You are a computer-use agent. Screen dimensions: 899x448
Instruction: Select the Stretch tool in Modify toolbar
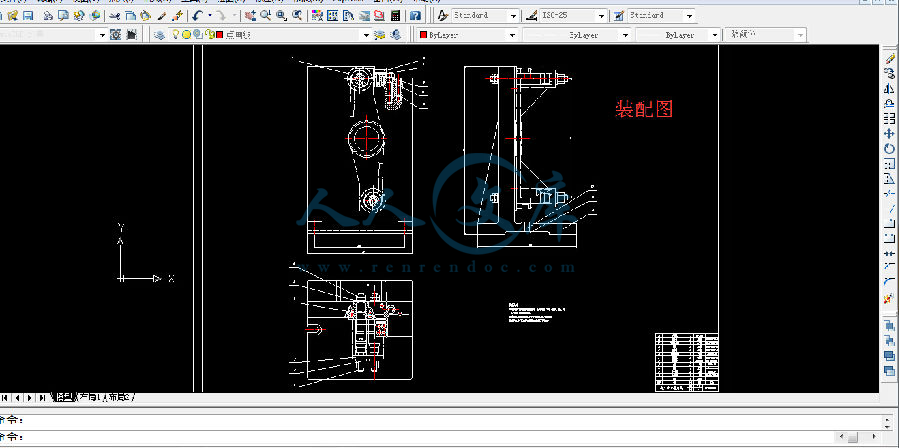point(889,178)
